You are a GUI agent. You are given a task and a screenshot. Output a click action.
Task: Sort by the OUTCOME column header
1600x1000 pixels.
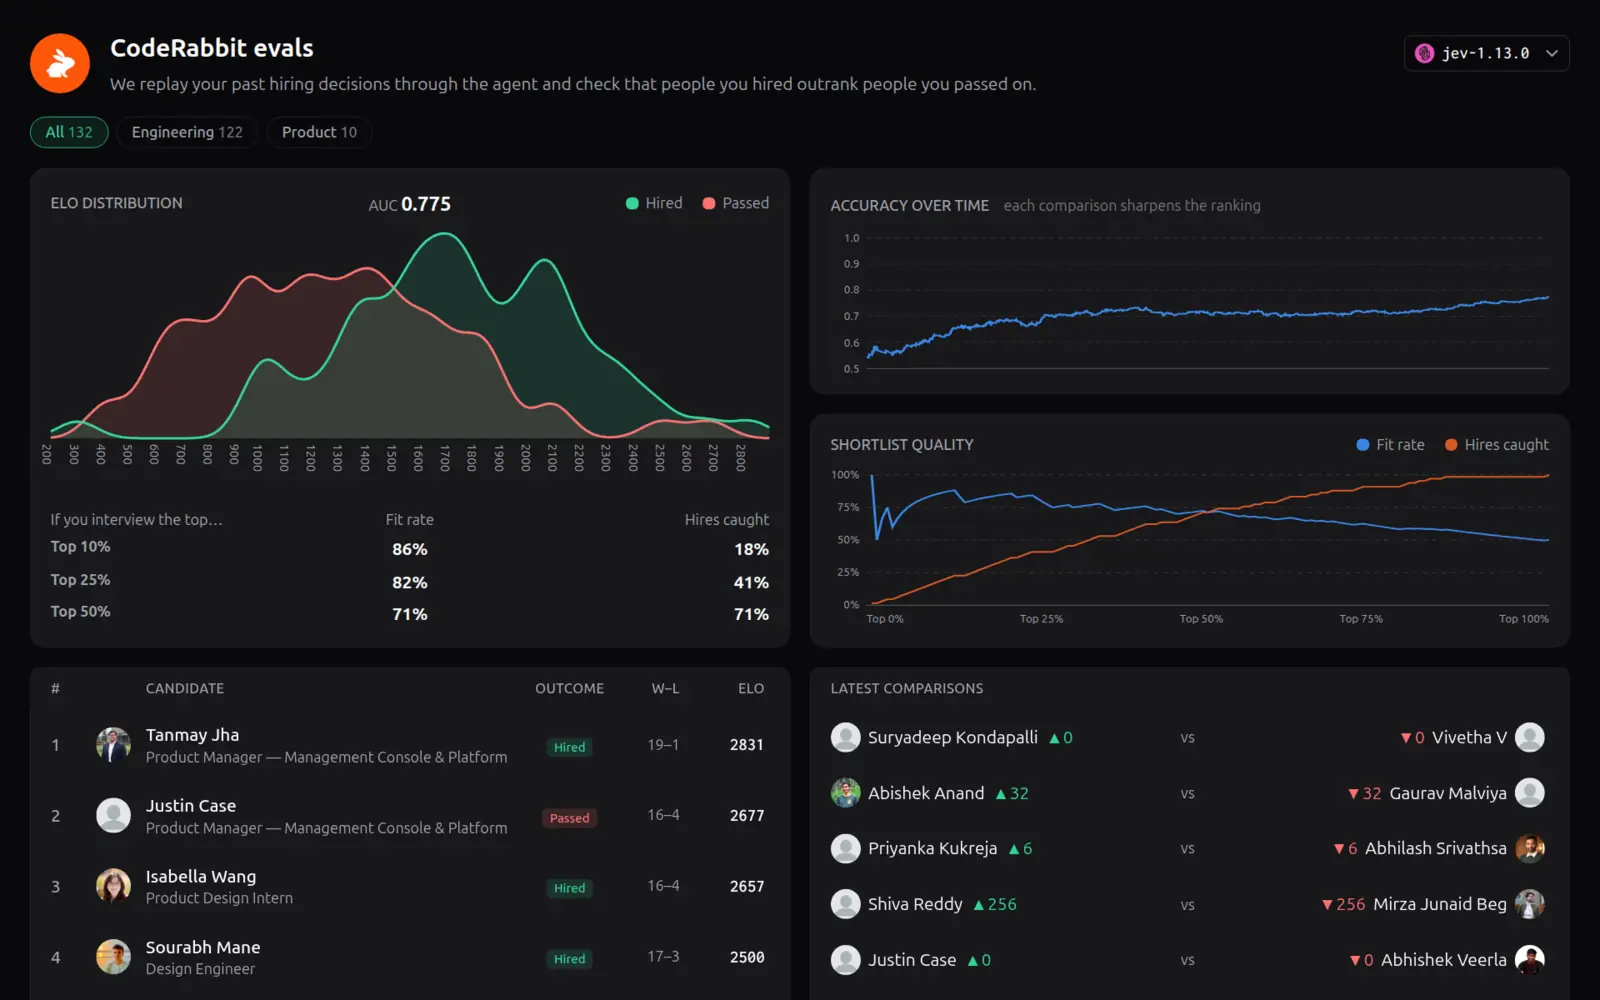(569, 688)
